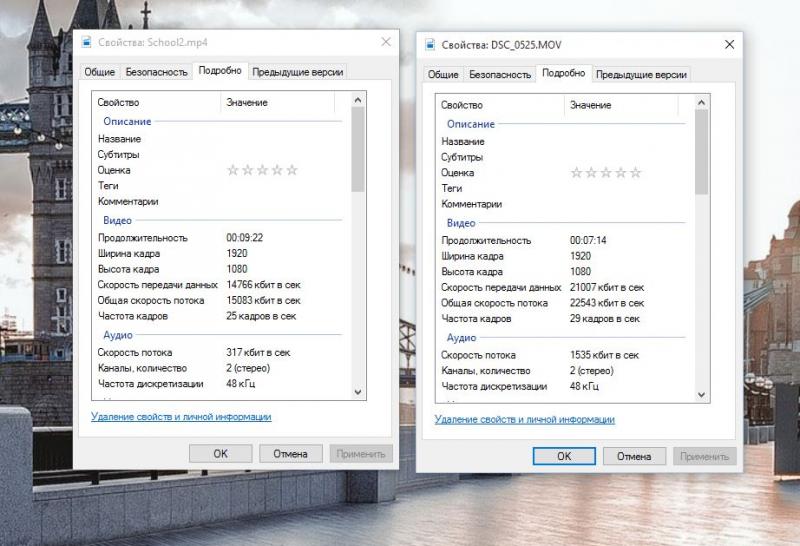Click scrollbar thumb in School2.mp4 list

point(358,150)
